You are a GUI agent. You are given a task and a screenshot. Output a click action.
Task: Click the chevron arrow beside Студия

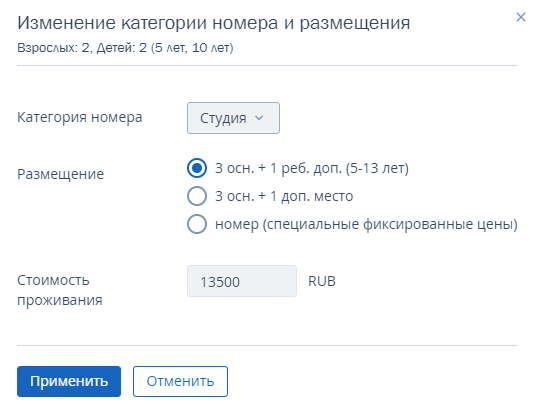[259, 118]
